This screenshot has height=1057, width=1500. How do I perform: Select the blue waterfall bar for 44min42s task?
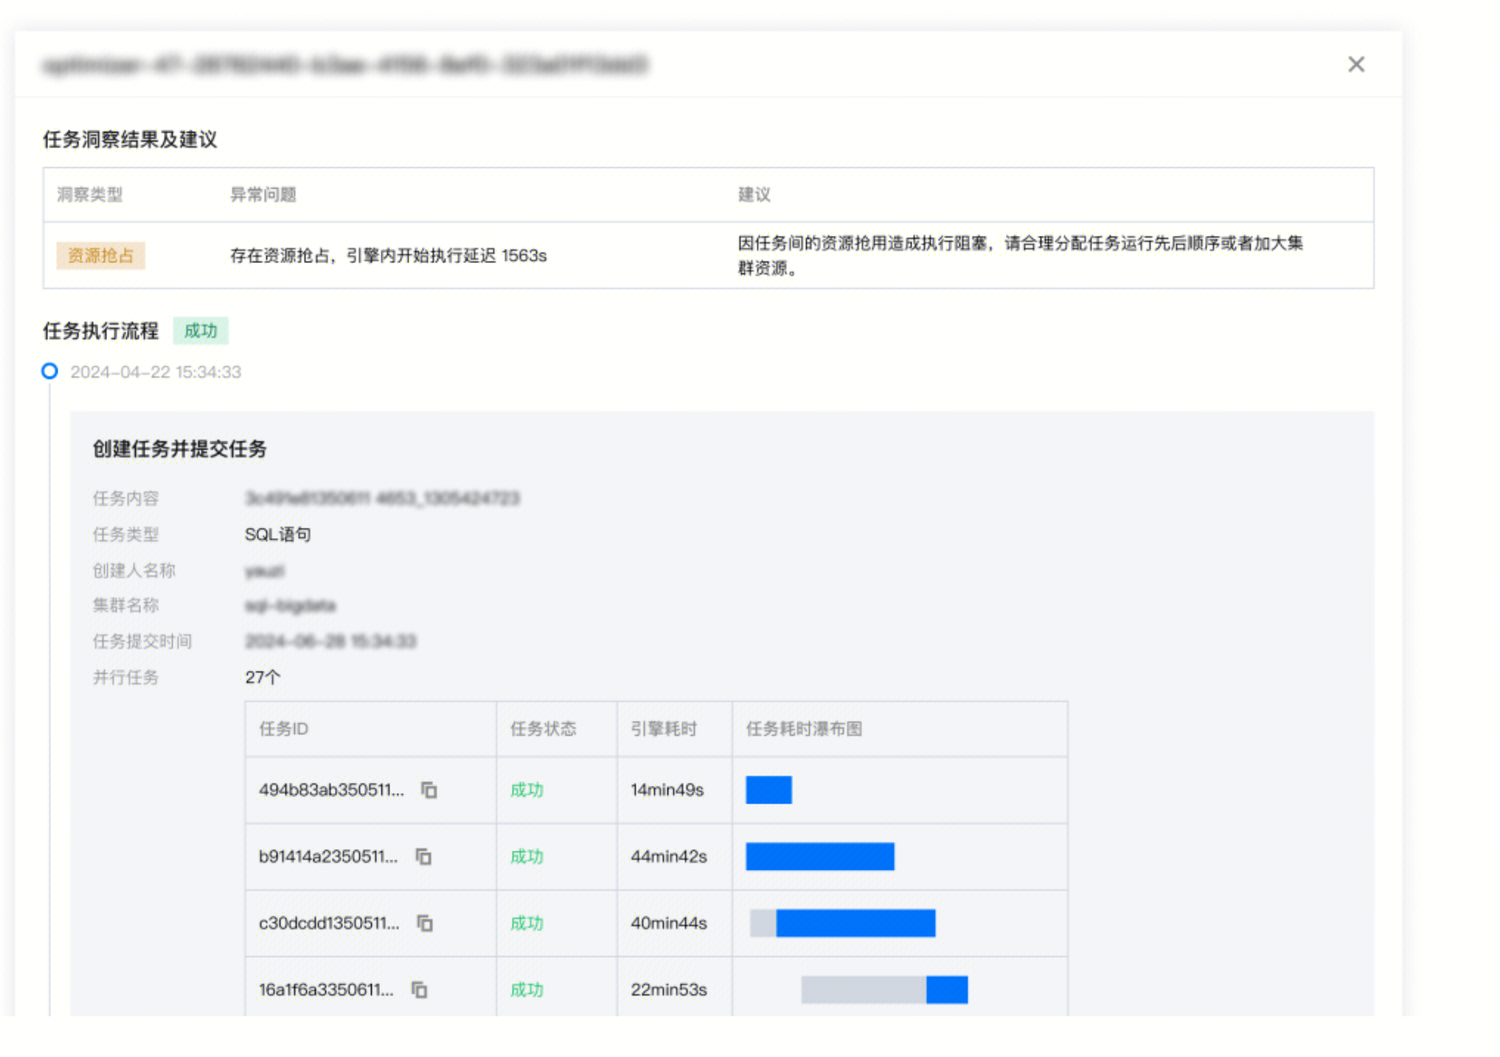[x=820, y=857]
